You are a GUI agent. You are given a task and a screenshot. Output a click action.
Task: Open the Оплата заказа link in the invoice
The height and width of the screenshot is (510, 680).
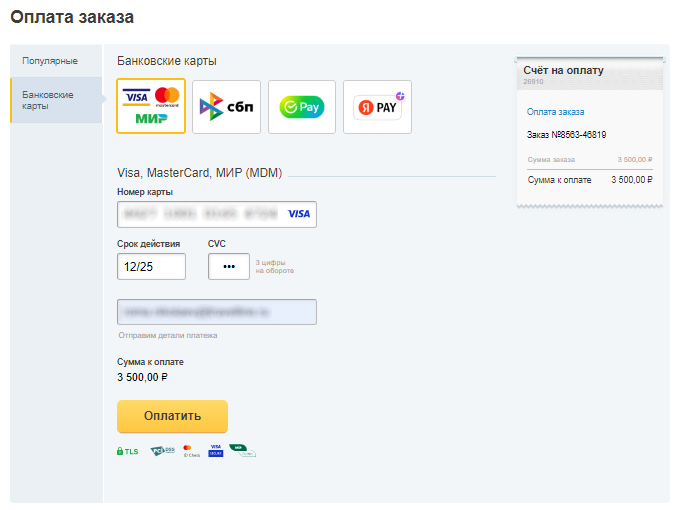click(555, 112)
